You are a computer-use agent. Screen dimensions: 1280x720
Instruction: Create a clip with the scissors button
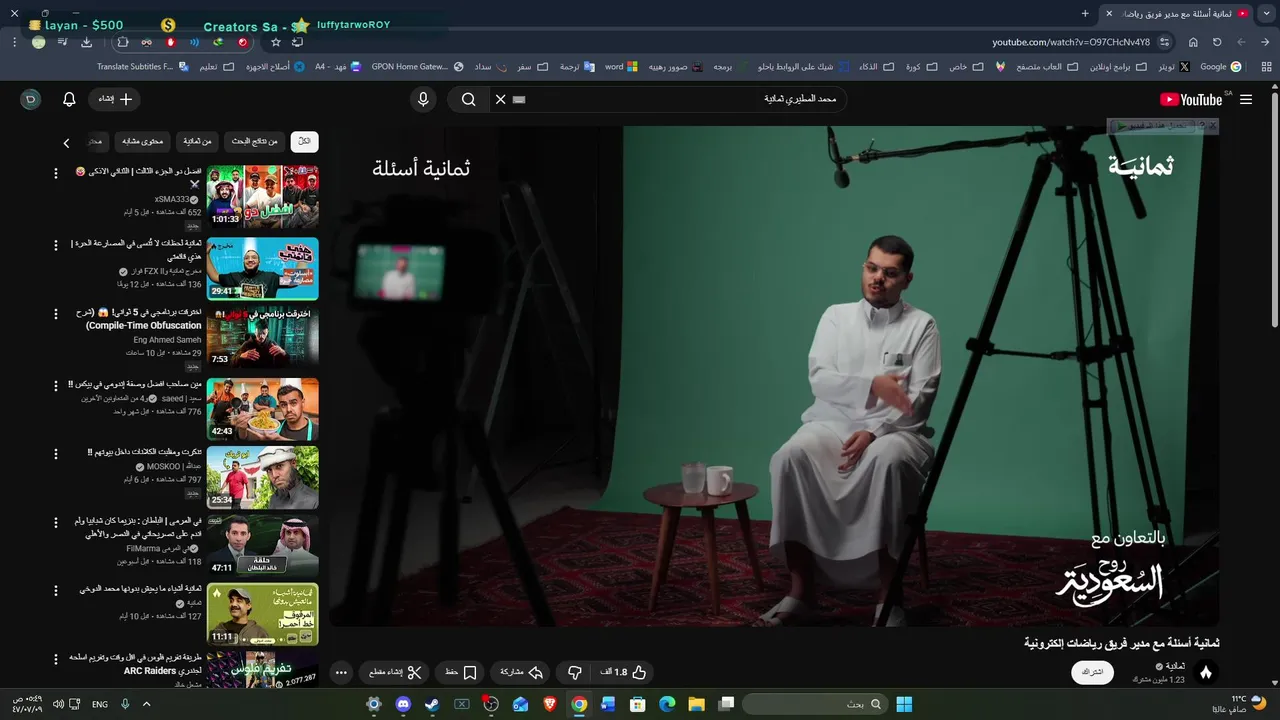[x=395, y=672]
